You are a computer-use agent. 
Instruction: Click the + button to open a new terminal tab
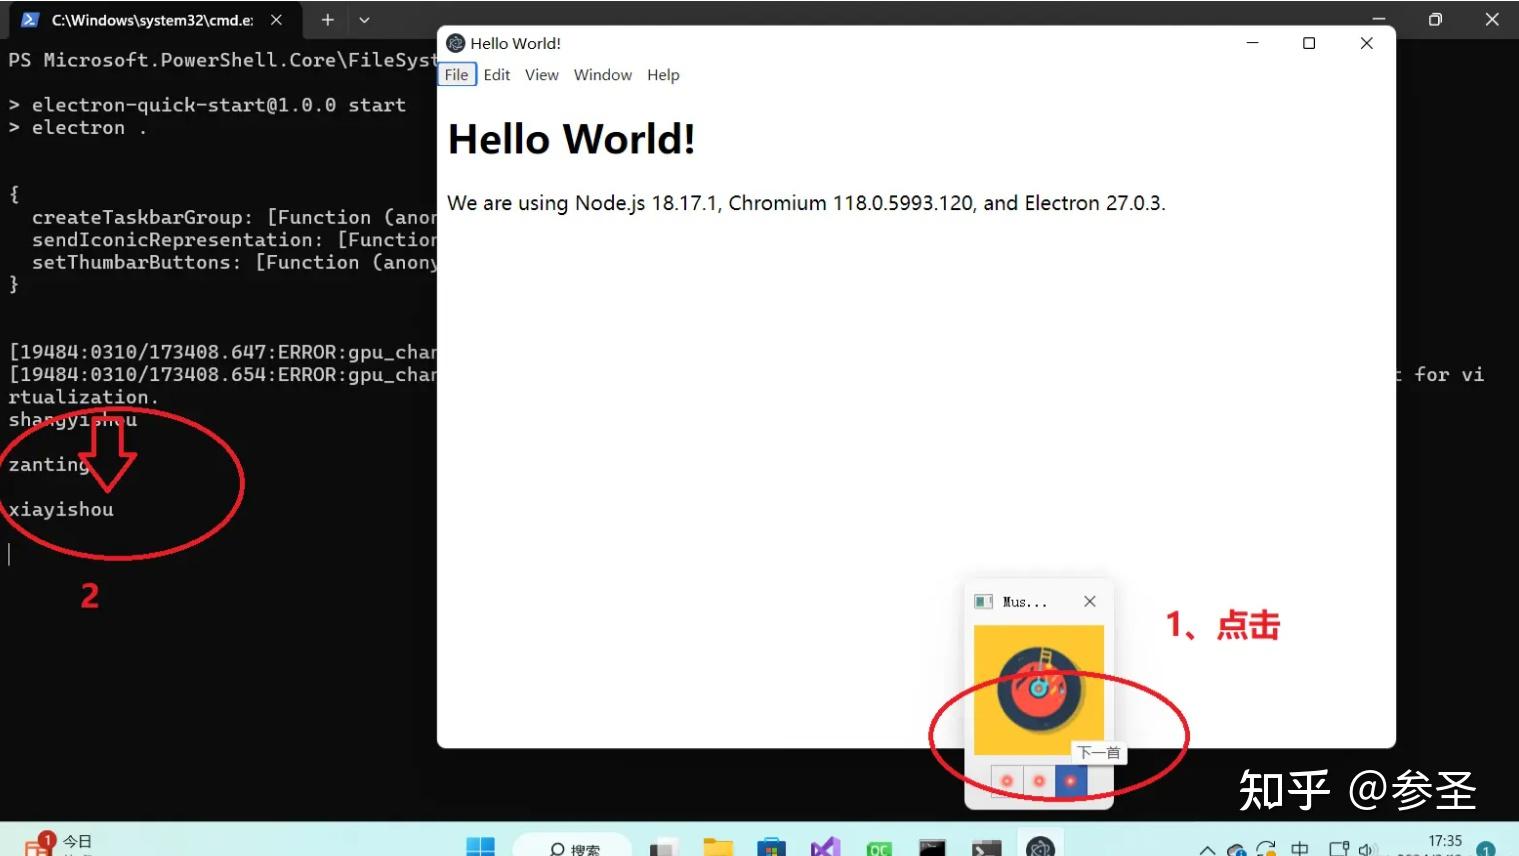point(327,19)
